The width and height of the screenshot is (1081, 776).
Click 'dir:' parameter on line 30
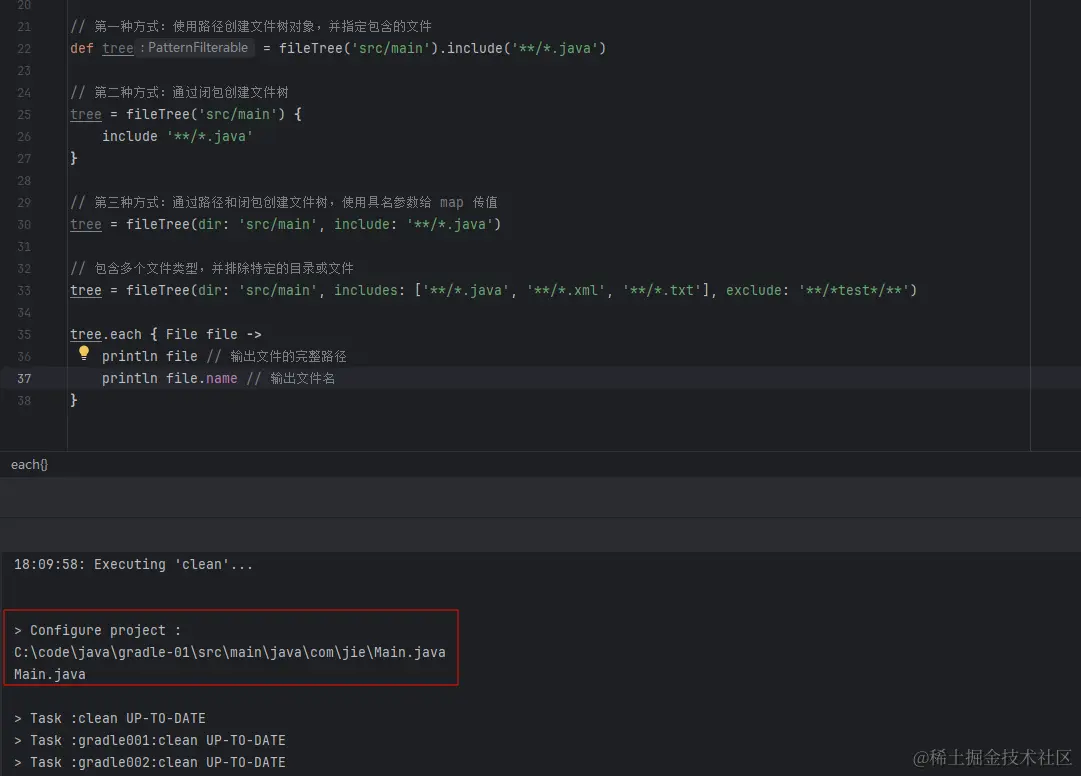pos(213,224)
